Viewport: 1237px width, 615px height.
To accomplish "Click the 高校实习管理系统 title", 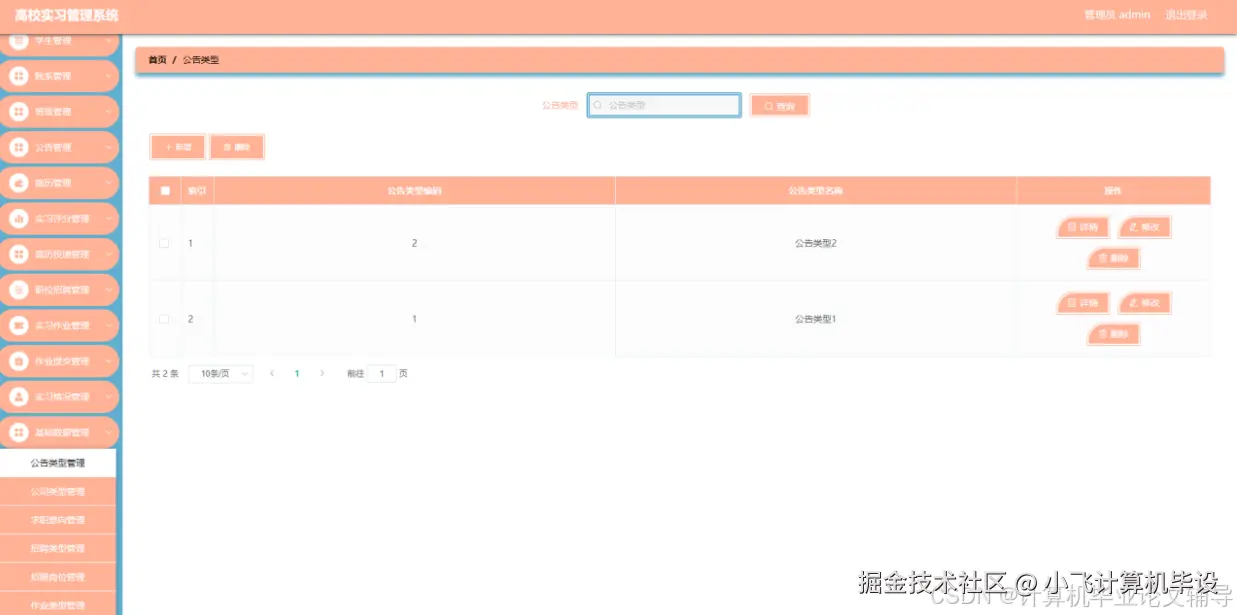I will pyautogui.click(x=66, y=15).
